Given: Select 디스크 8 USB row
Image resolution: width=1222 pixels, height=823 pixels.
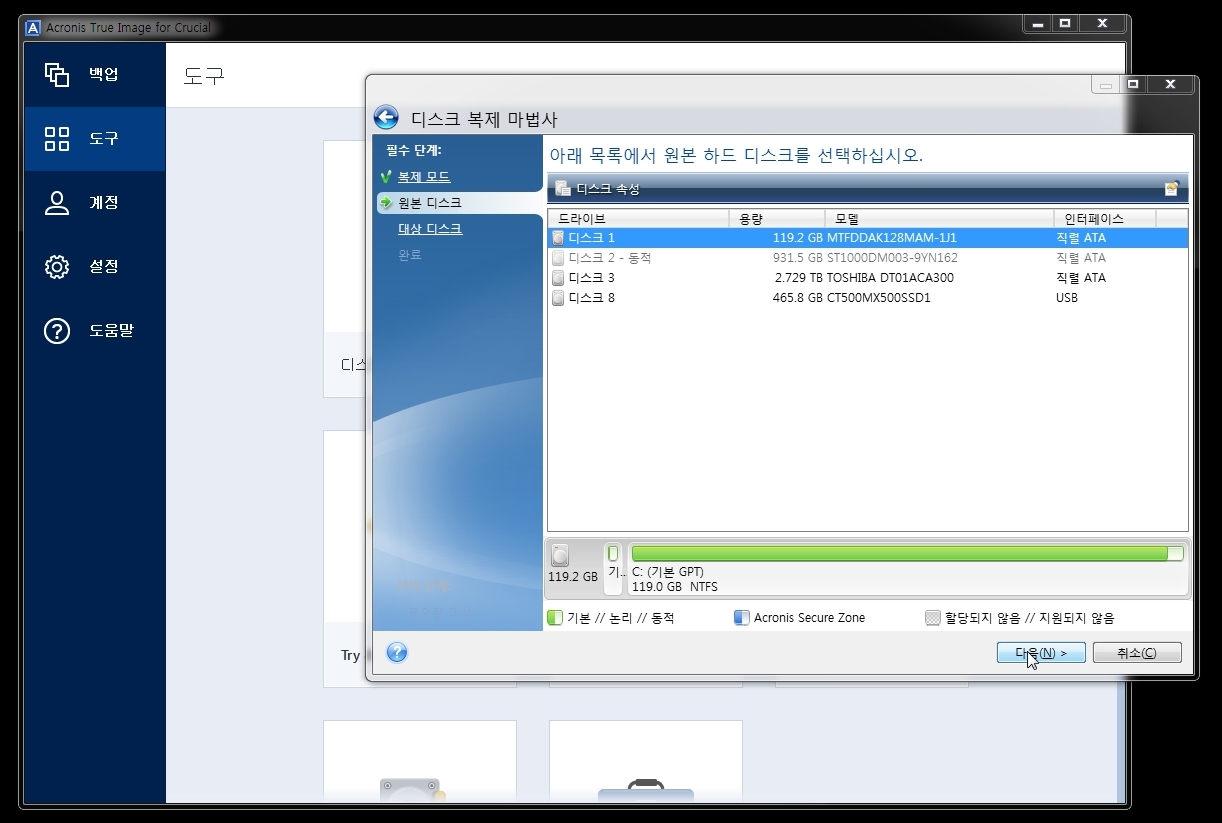Looking at the screenshot, I should point(867,298).
